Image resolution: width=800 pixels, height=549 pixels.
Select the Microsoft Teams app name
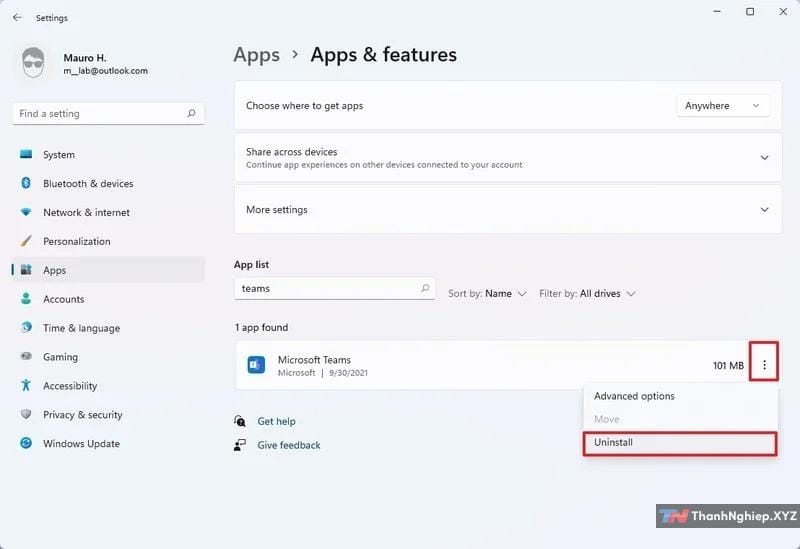pos(314,359)
